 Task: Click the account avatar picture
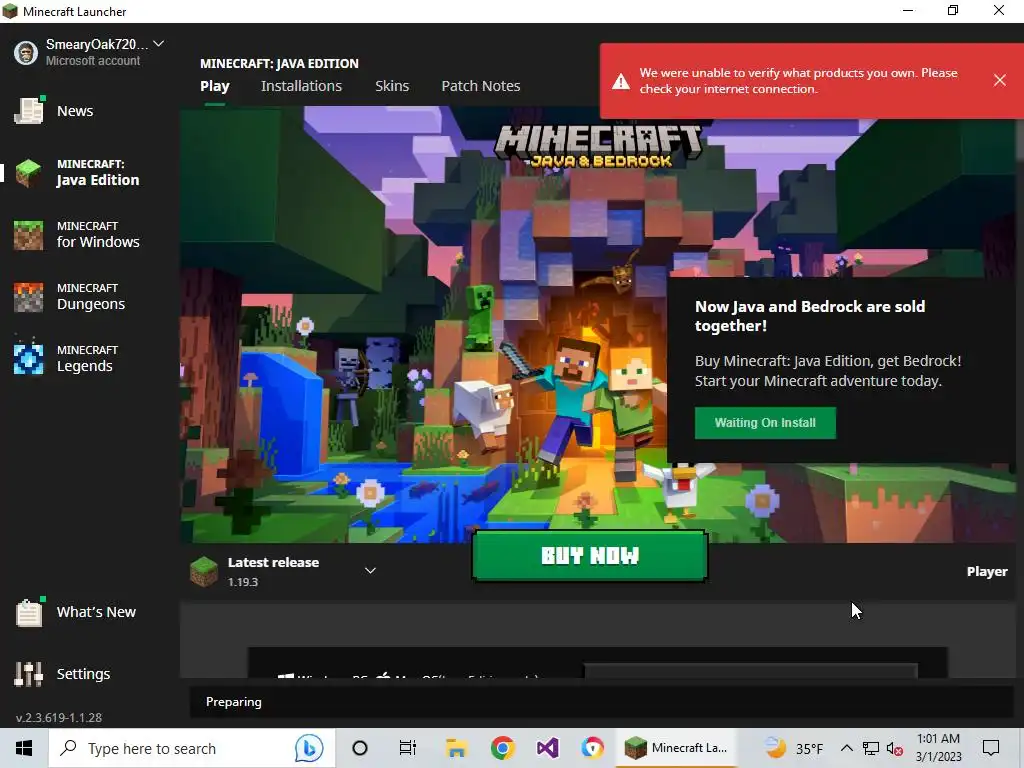[26, 53]
